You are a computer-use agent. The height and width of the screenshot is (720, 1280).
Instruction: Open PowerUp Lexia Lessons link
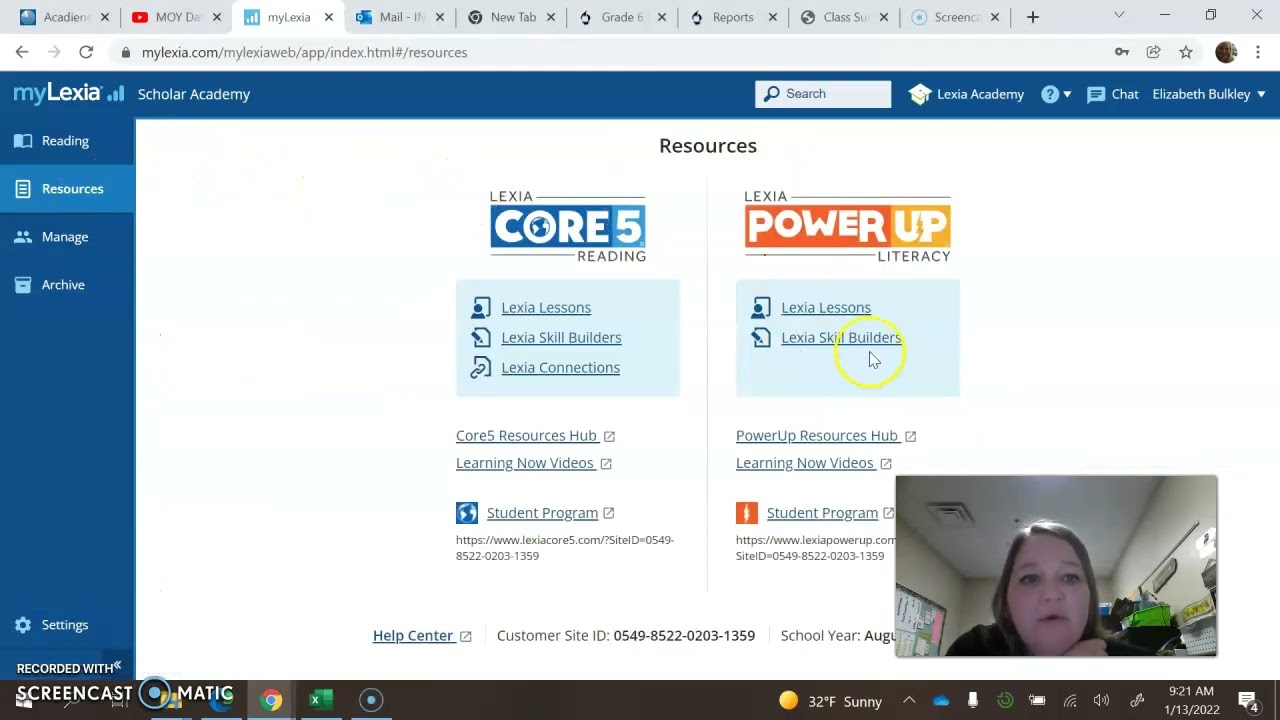pyautogui.click(x=826, y=308)
